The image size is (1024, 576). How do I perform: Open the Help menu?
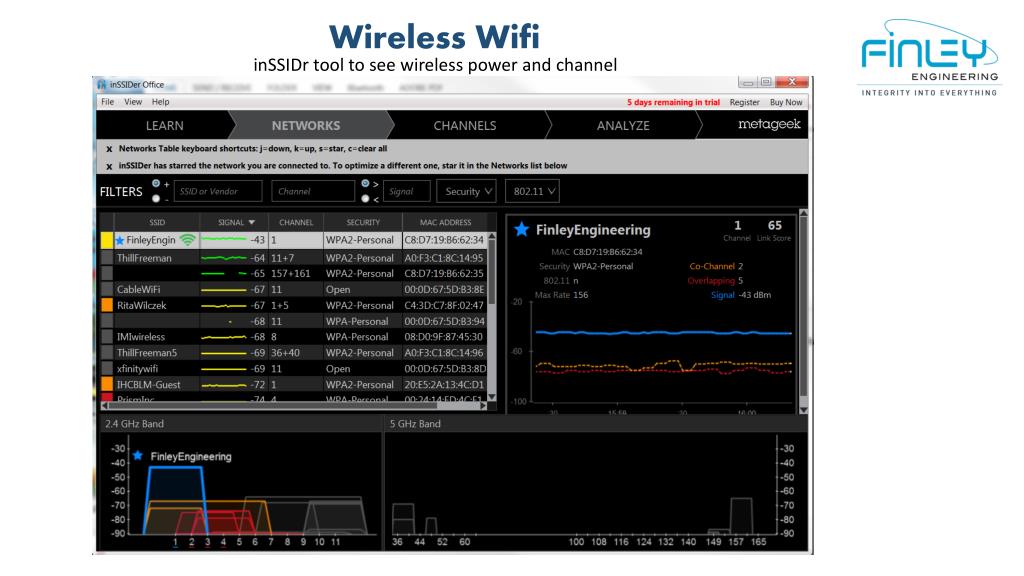point(161,102)
